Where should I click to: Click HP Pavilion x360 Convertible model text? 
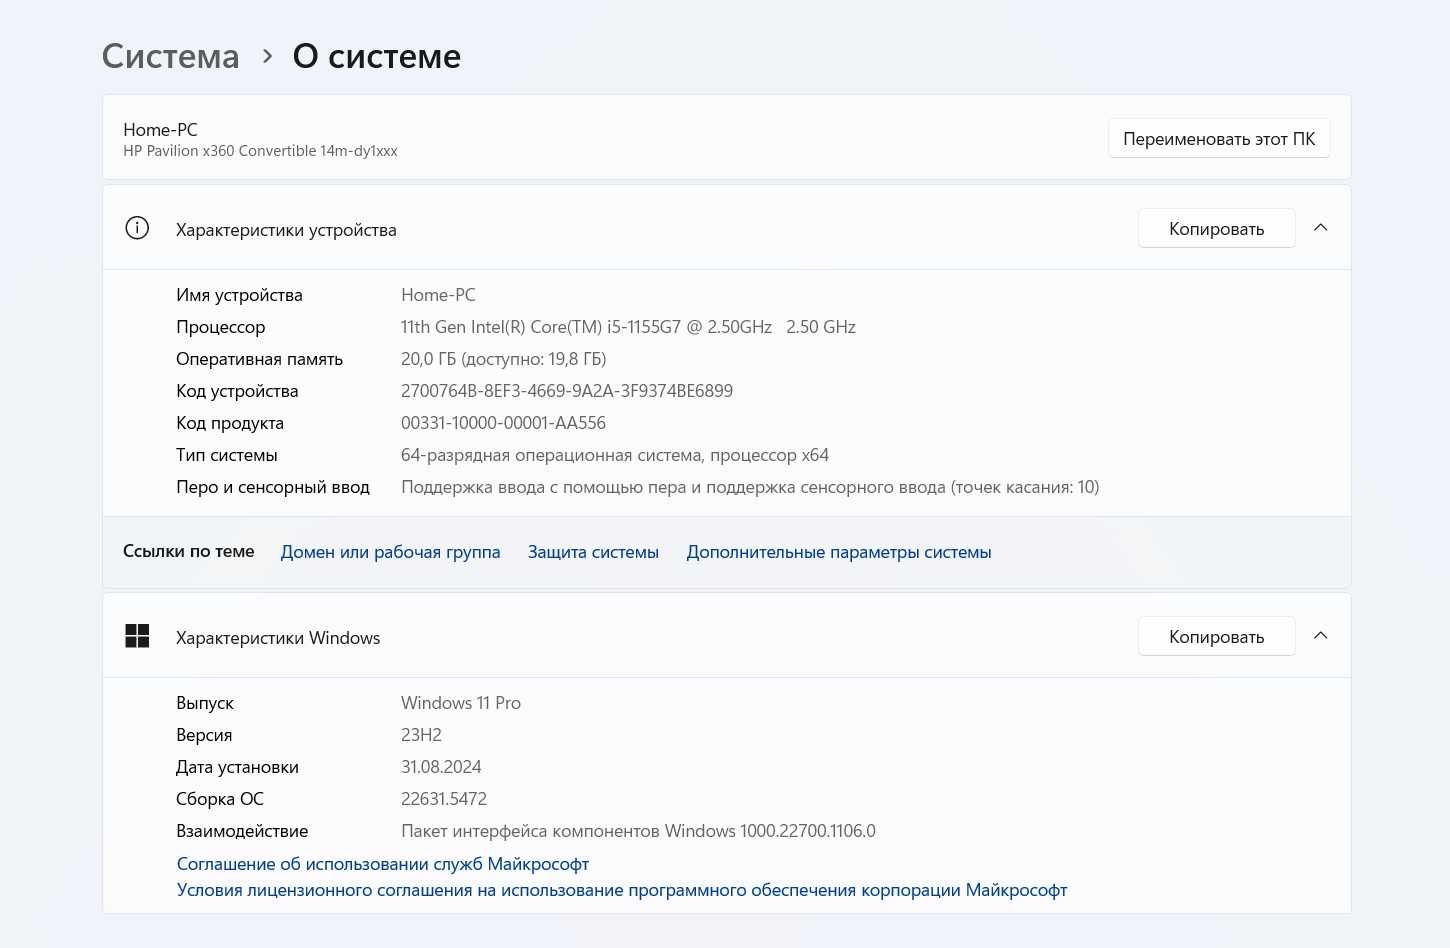pos(260,151)
